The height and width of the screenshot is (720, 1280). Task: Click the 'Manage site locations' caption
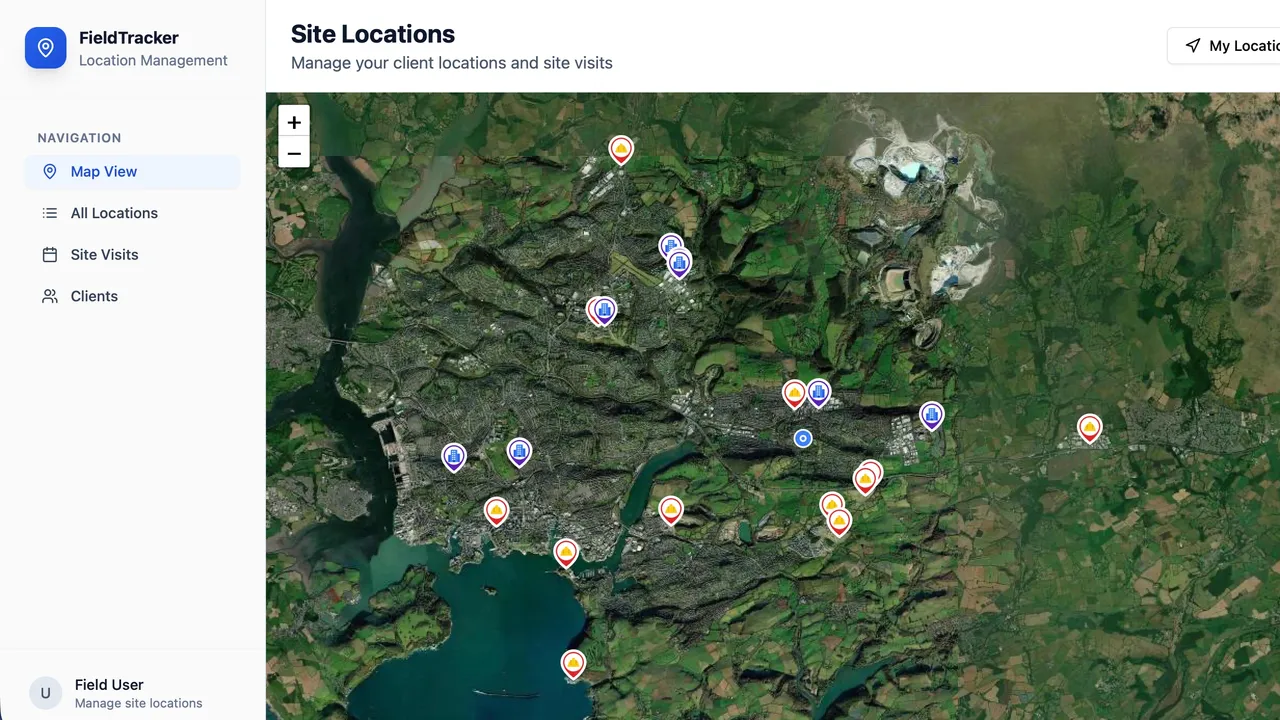tap(139, 704)
